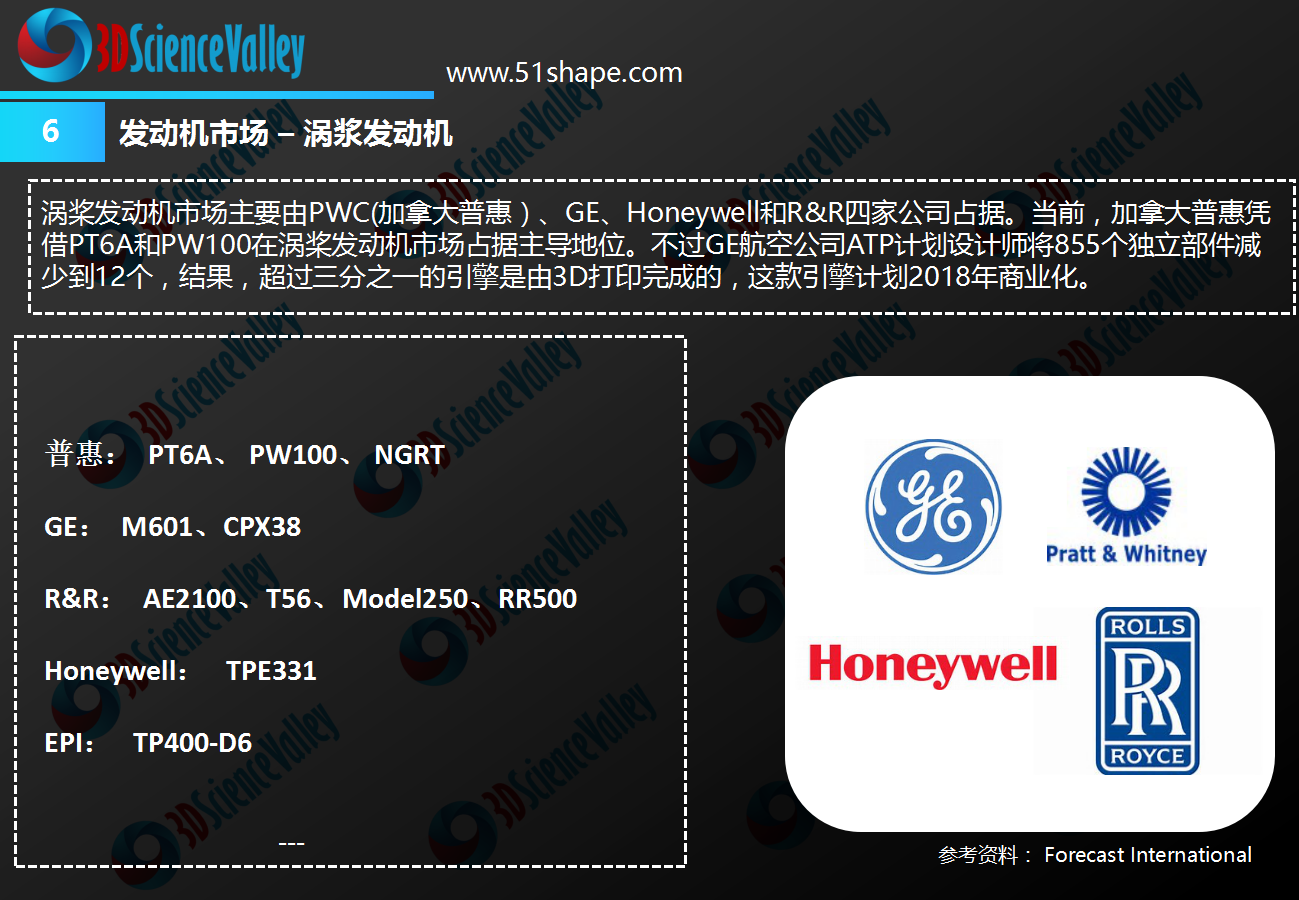Select the R&R AE2100 T56 line
The height and width of the screenshot is (900, 1299).
(311, 599)
